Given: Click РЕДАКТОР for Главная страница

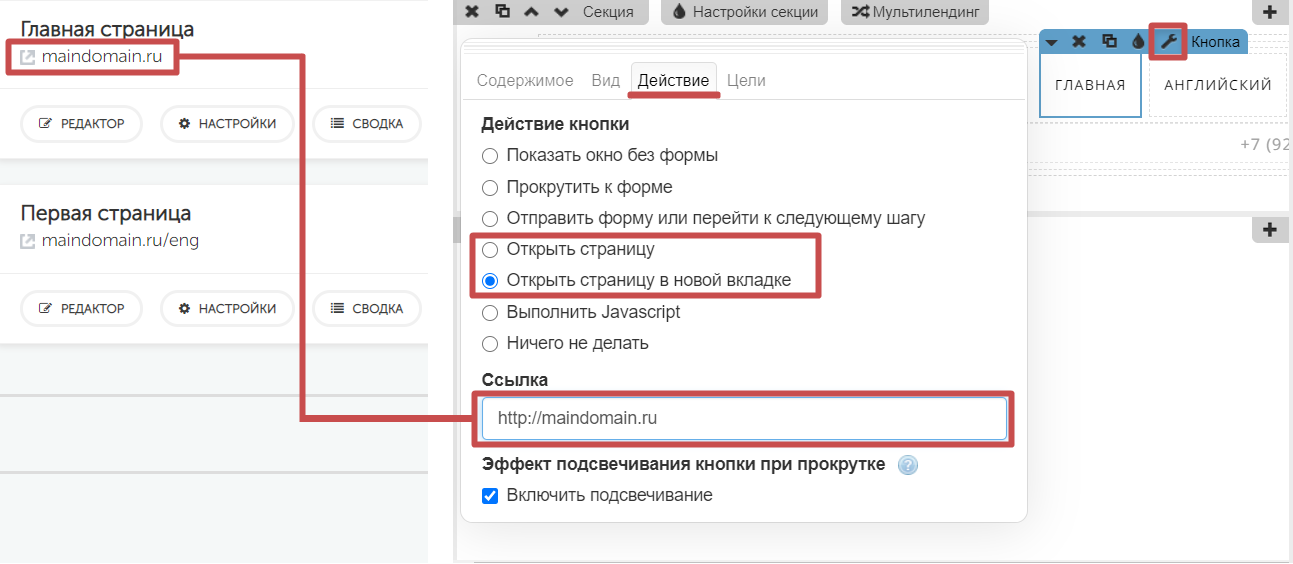Looking at the screenshot, I should point(81,124).
